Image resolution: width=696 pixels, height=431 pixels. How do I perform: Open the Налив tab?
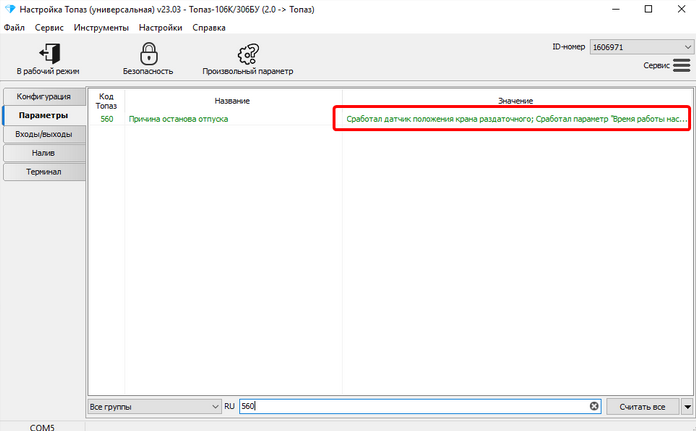coord(44,153)
